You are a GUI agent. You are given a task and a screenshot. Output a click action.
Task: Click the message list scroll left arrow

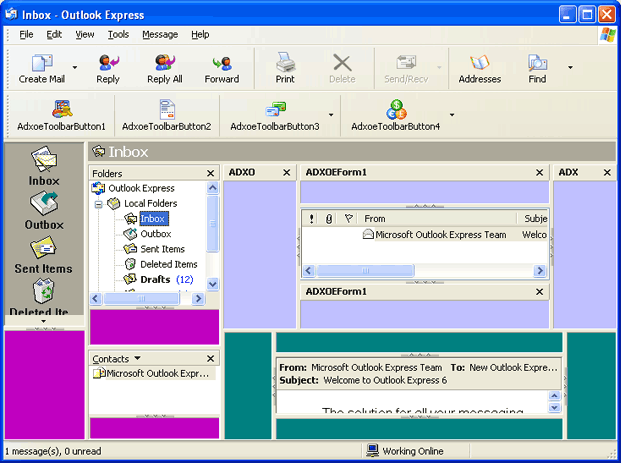(x=309, y=271)
